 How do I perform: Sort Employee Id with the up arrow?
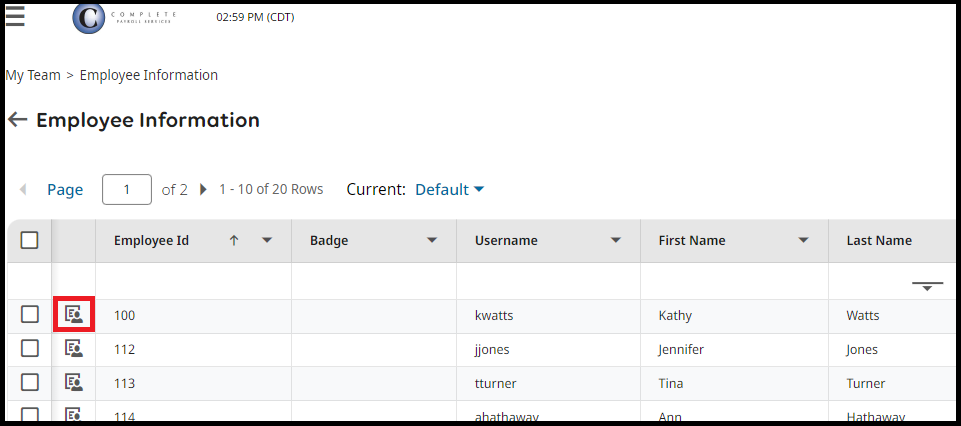pos(234,240)
